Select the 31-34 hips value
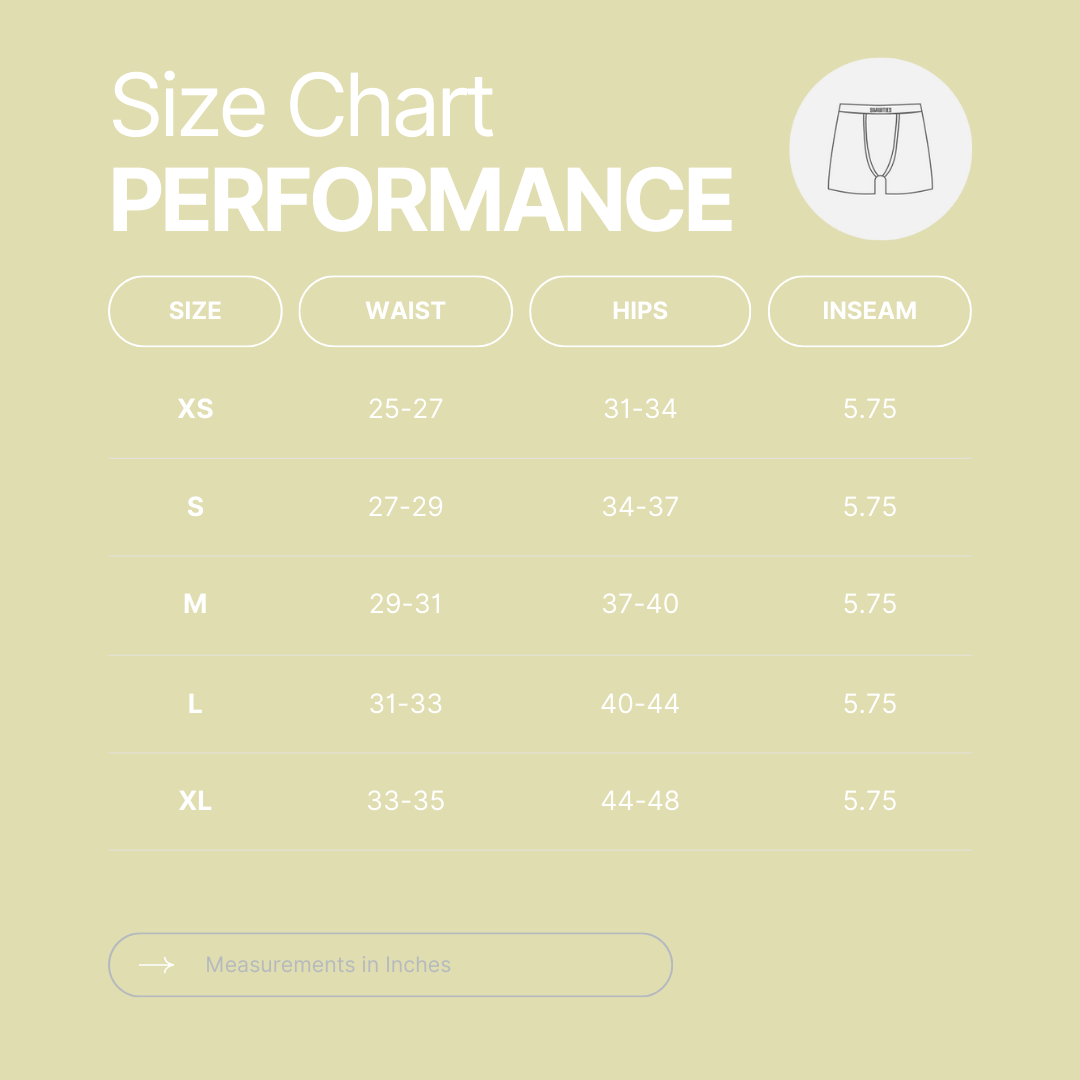The height and width of the screenshot is (1080, 1080). [x=640, y=409]
